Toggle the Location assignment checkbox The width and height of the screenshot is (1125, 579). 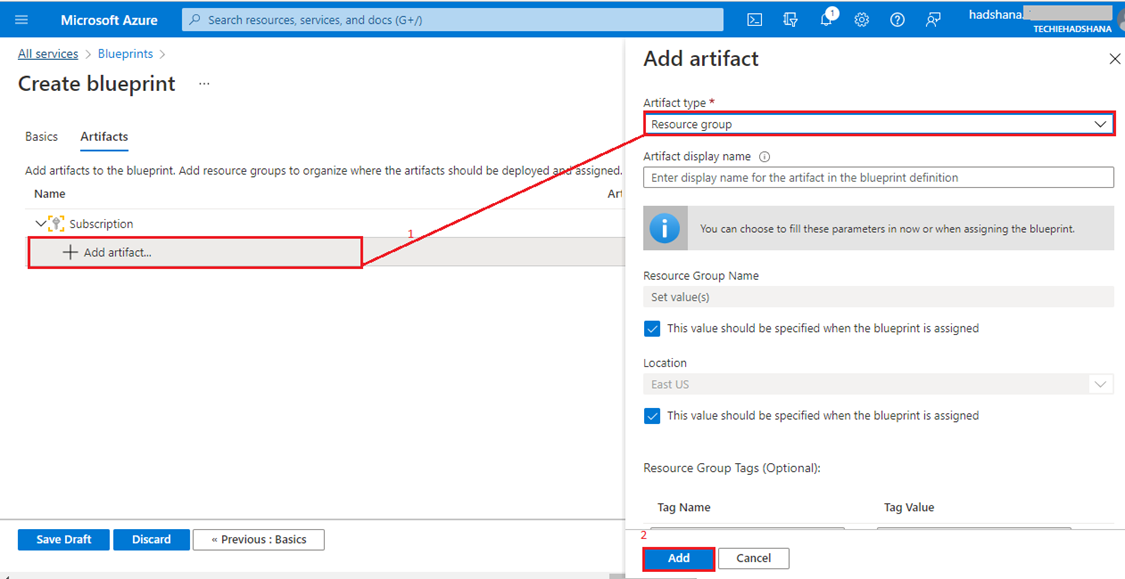[652, 416]
